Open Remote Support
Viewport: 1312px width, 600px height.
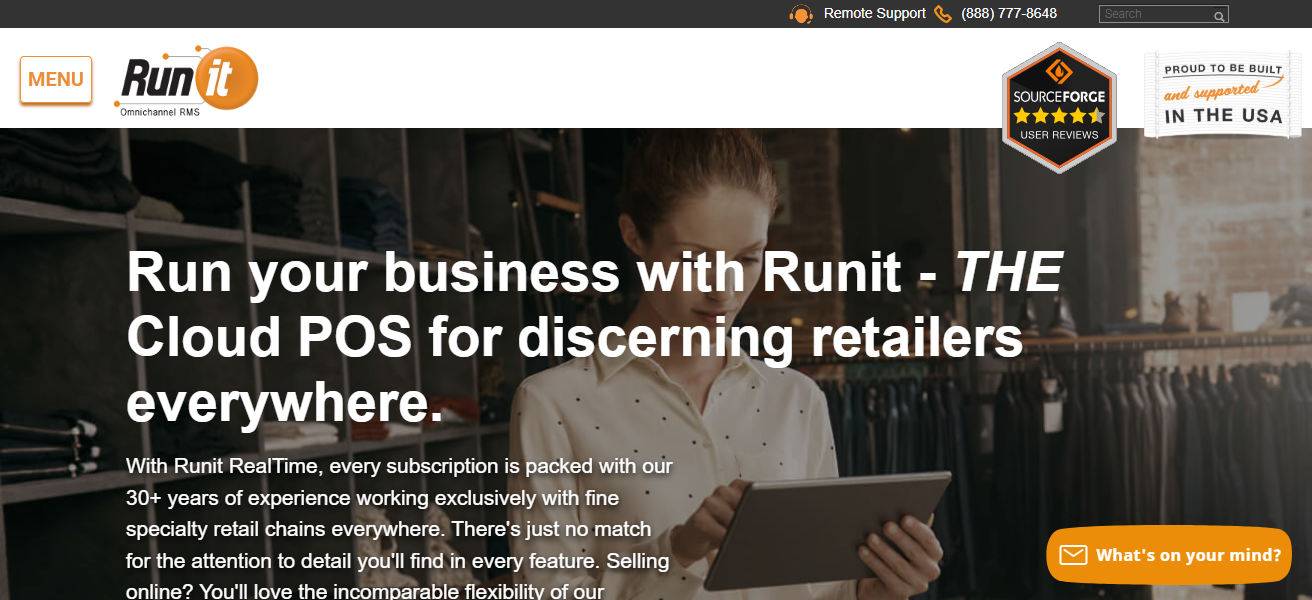coord(872,13)
